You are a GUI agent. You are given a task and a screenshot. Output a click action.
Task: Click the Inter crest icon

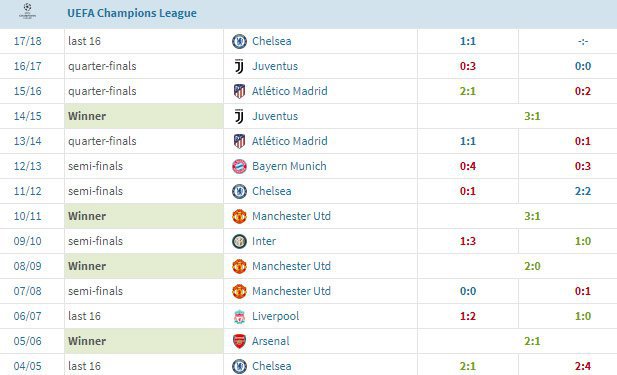(x=239, y=241)
